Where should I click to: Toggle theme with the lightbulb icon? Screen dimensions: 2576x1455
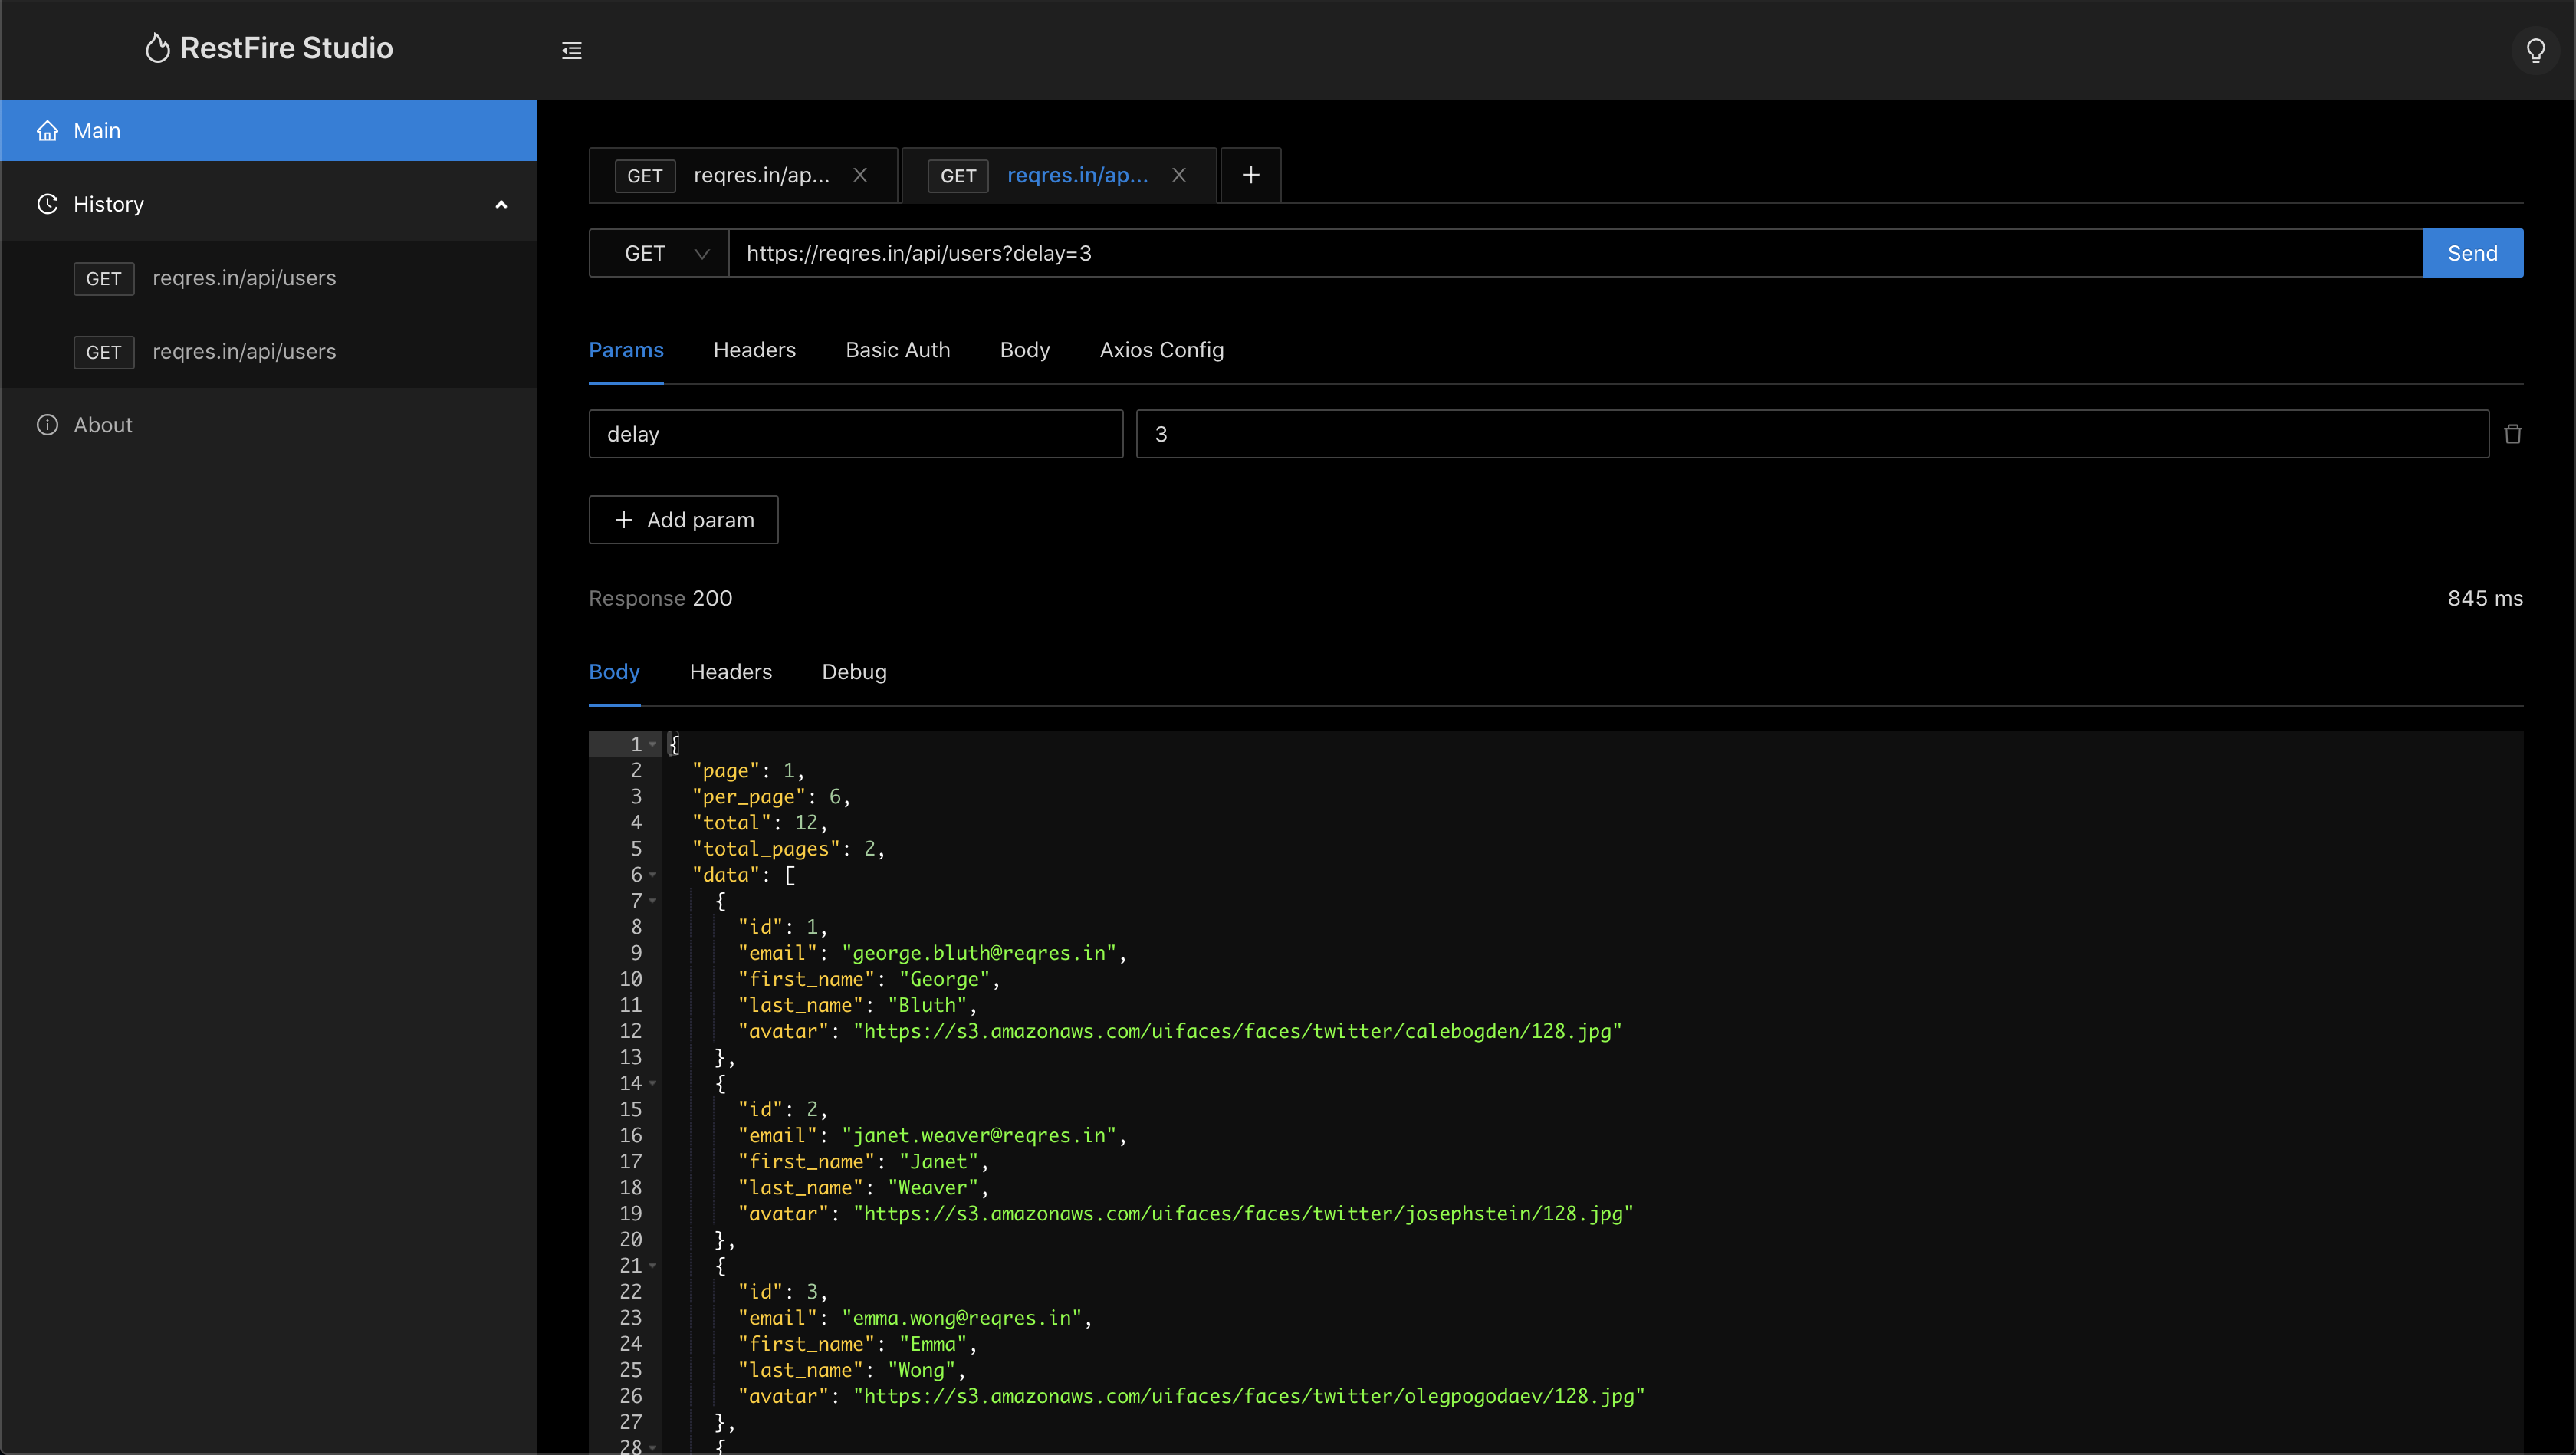click(x=2535, y=50)
